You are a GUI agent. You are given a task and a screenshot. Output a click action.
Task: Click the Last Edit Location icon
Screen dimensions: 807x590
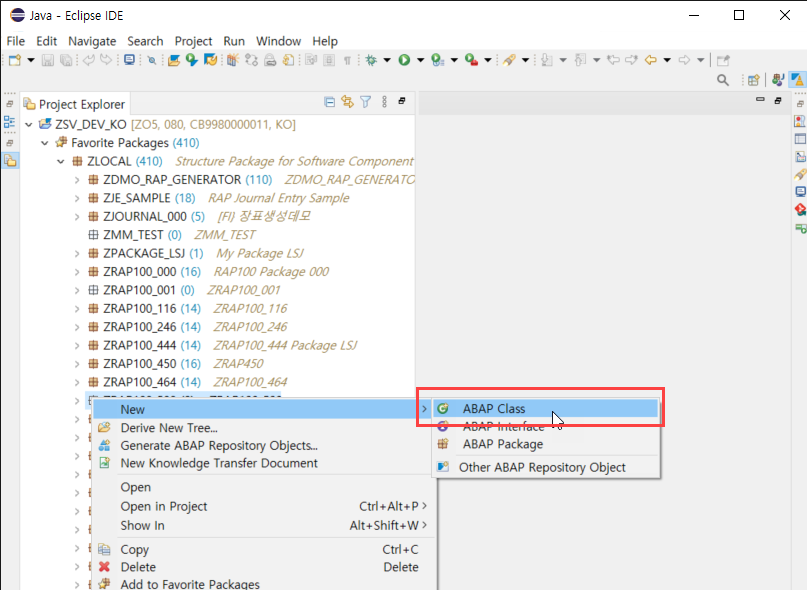(x=613, y=60)
